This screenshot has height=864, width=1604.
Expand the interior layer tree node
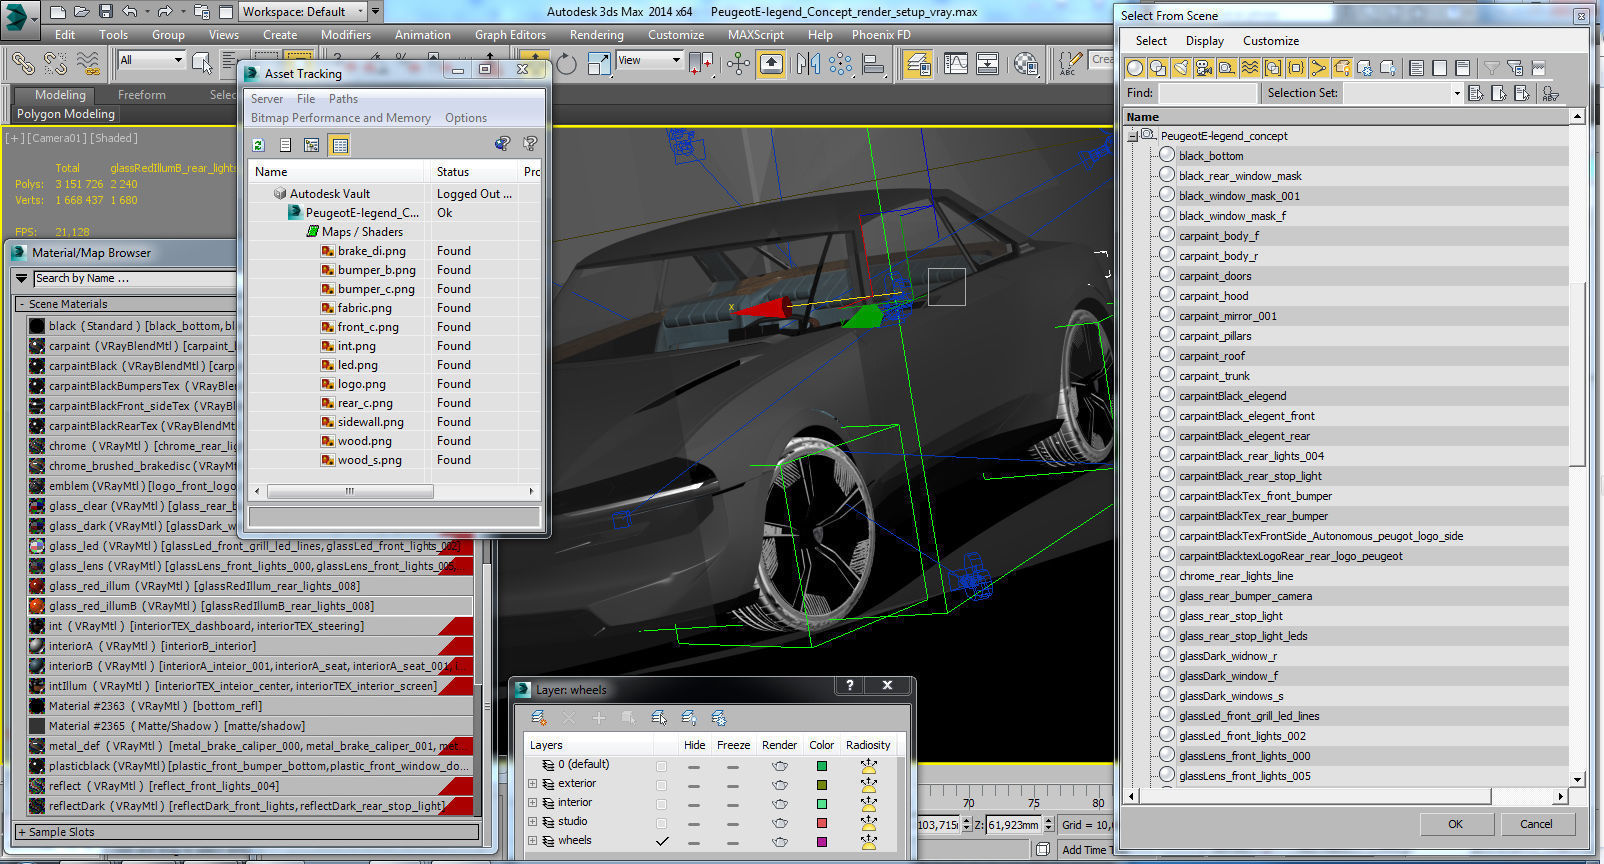pyautogui.click(x=533, y=803)
